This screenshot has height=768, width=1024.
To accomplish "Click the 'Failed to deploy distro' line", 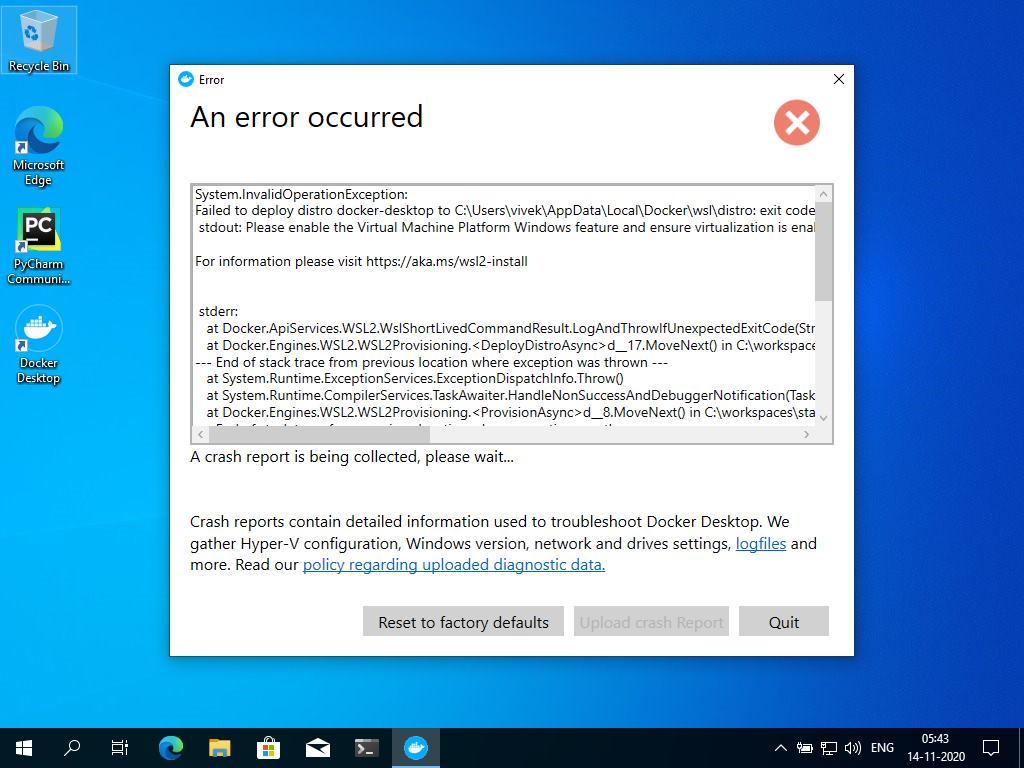I will tap(505, 210).
